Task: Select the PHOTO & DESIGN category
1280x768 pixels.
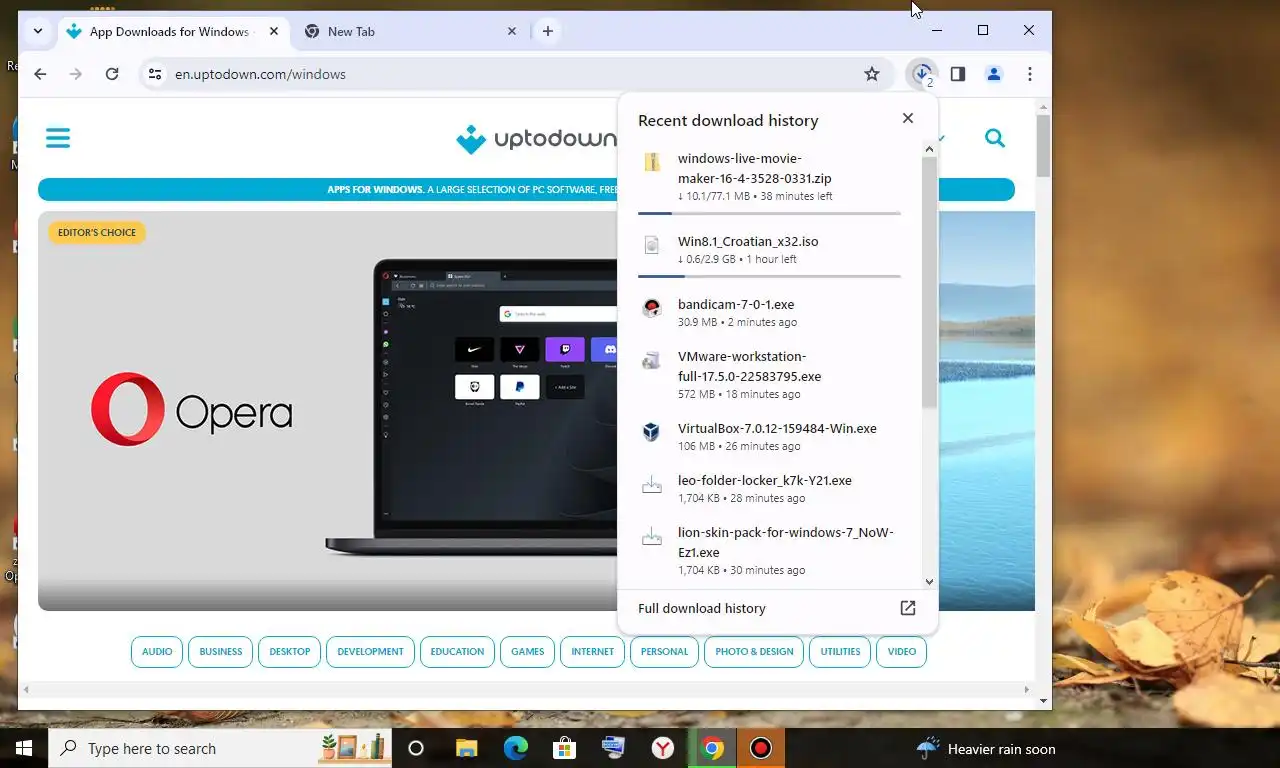Action: [754, 651]
